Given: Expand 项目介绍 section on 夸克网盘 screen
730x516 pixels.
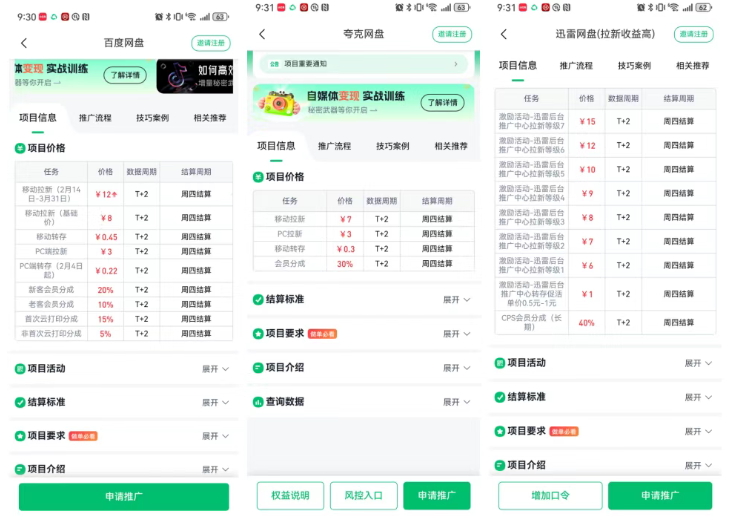Looking at the screenshot, I should click(x=457, y=367).
